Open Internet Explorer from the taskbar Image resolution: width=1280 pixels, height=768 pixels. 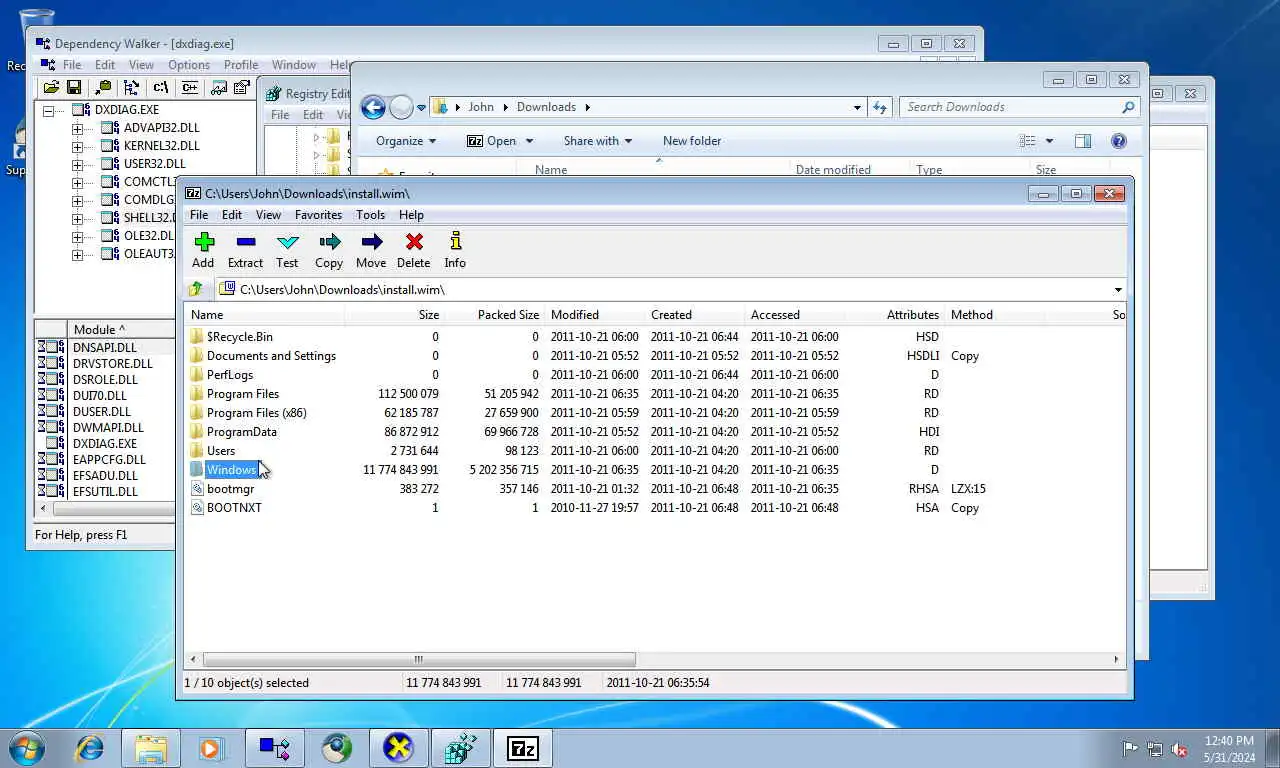(x=90, y=748)
